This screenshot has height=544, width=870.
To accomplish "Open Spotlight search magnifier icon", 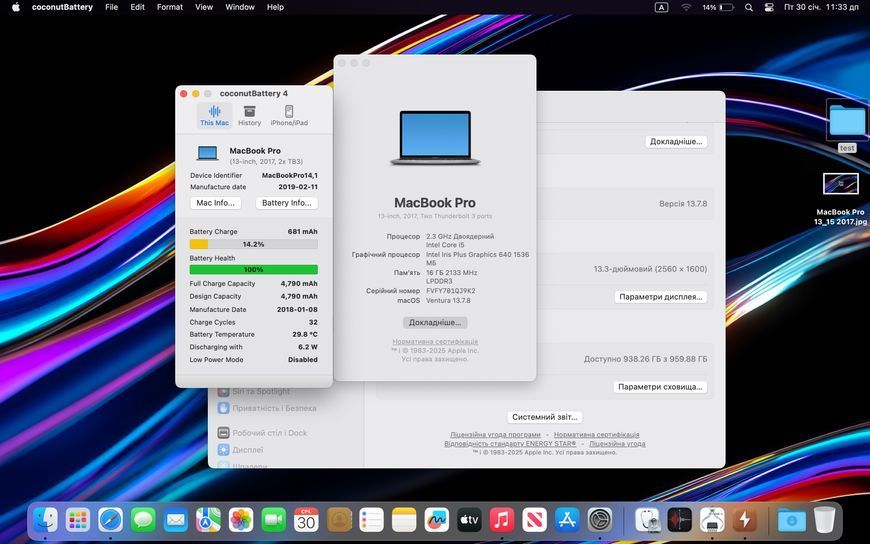I will point(749,7).
